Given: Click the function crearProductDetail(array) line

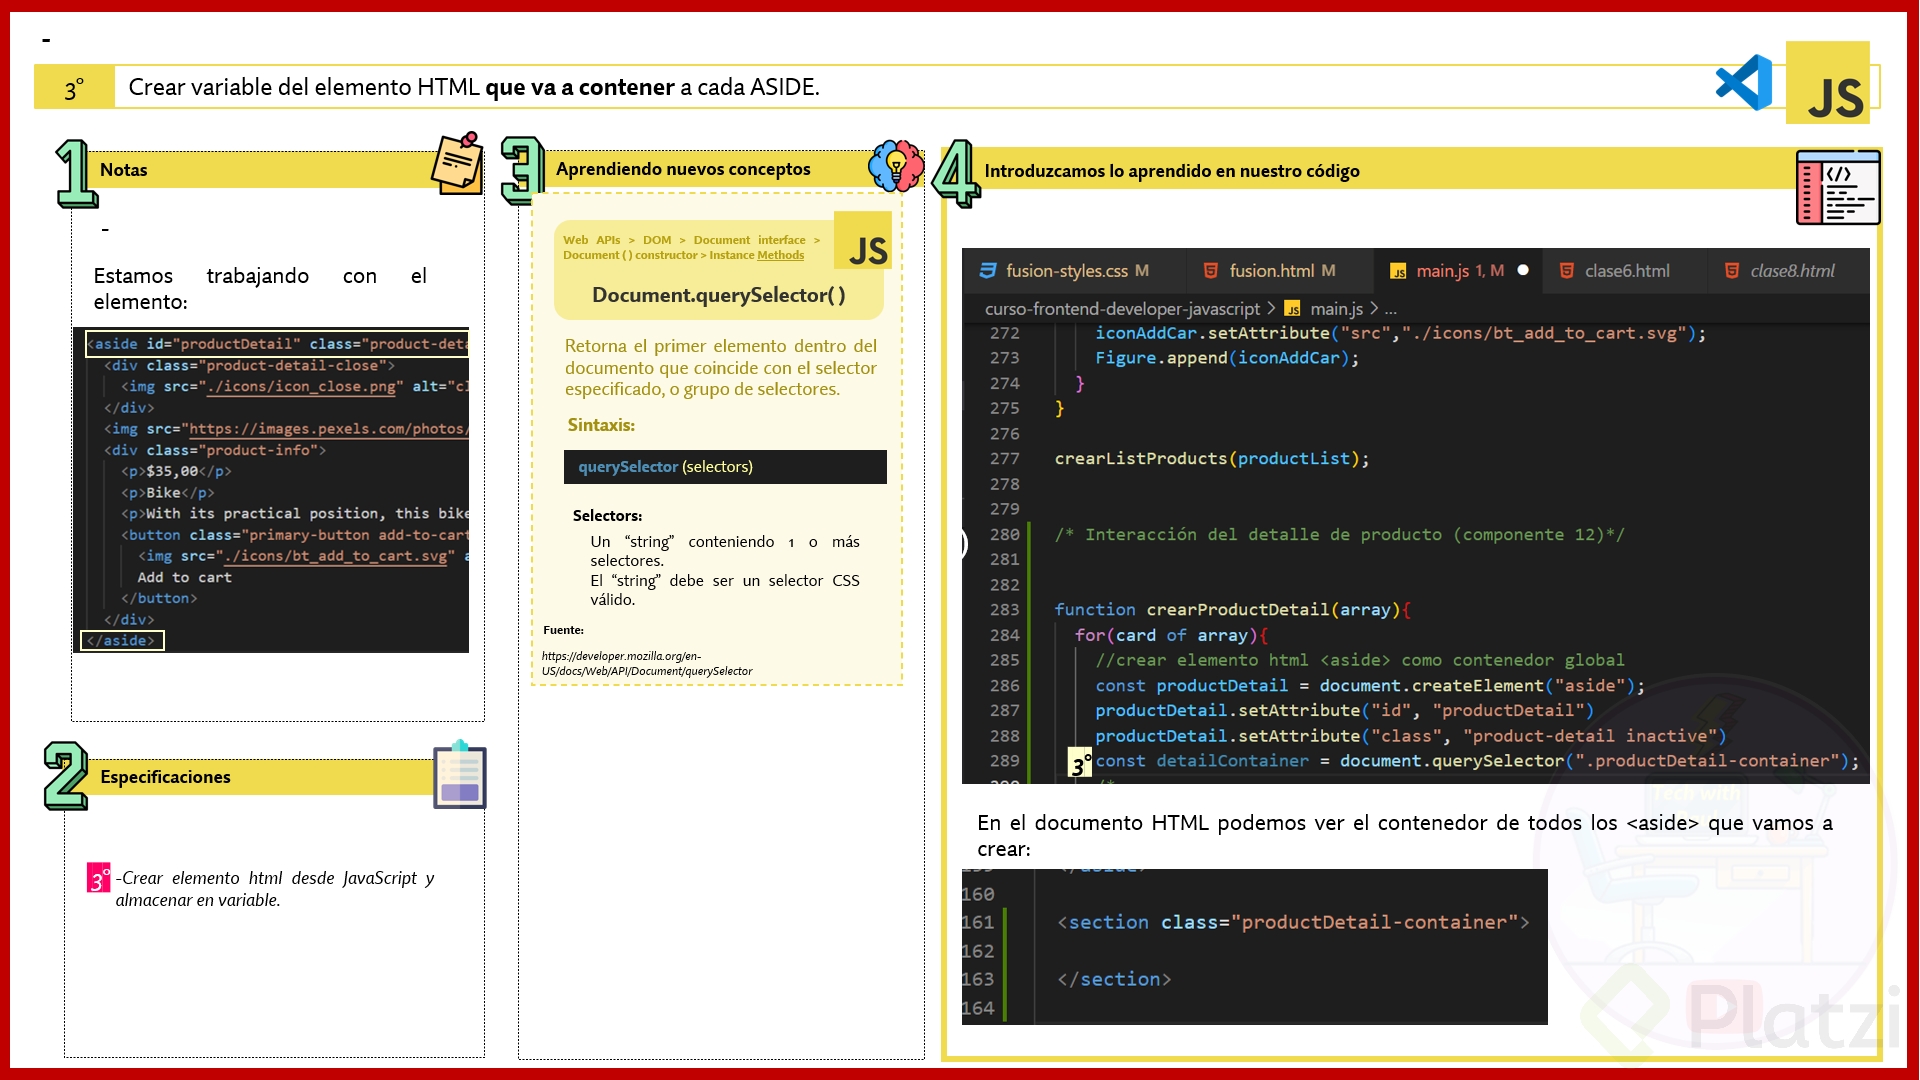Looking at the screenshot, I should [x=1233, y=610].
